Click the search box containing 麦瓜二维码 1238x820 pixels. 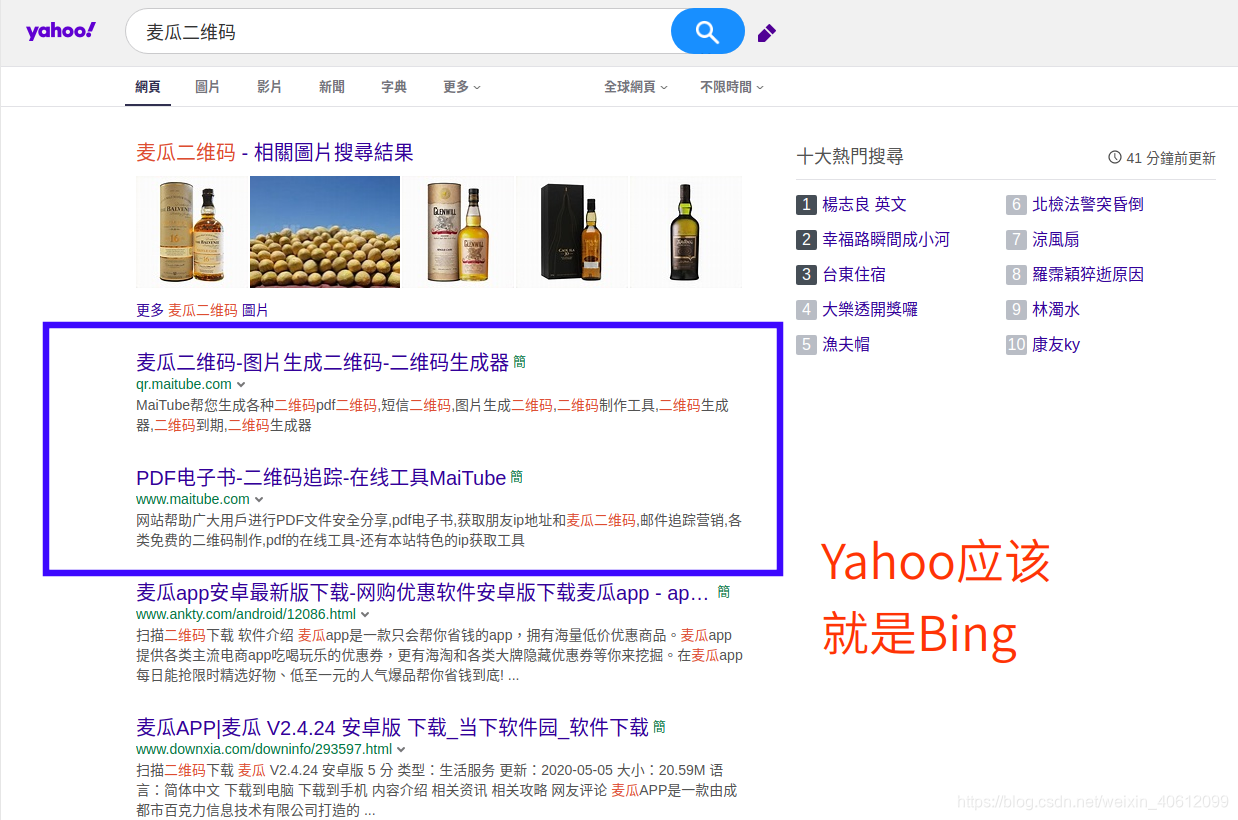click(398, 32)
